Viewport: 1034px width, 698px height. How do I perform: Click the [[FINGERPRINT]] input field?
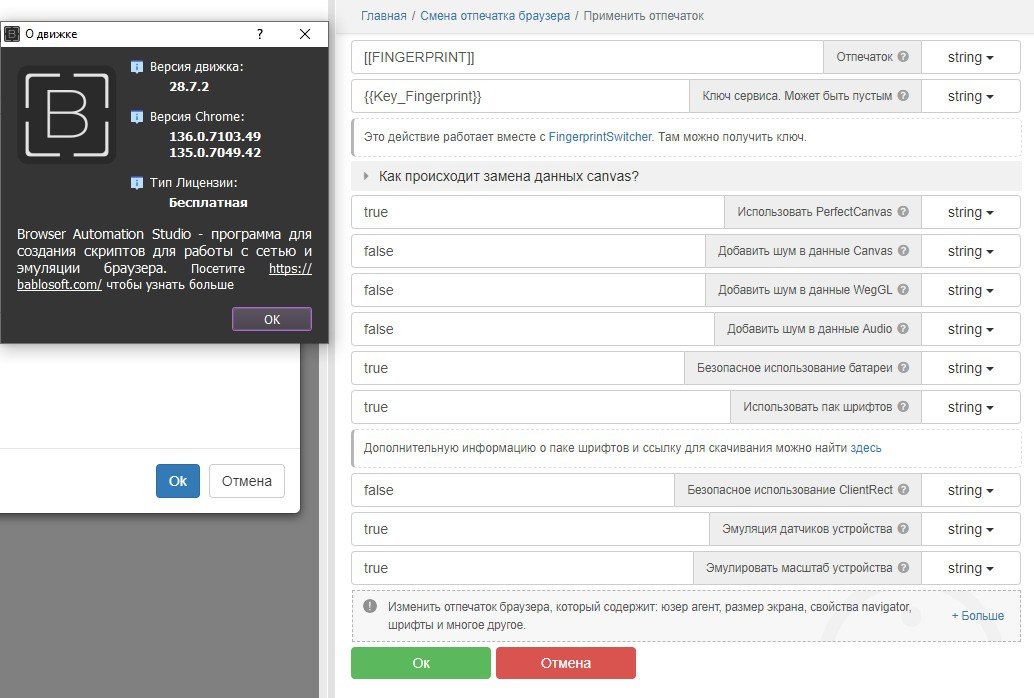[x=586, y=58]
